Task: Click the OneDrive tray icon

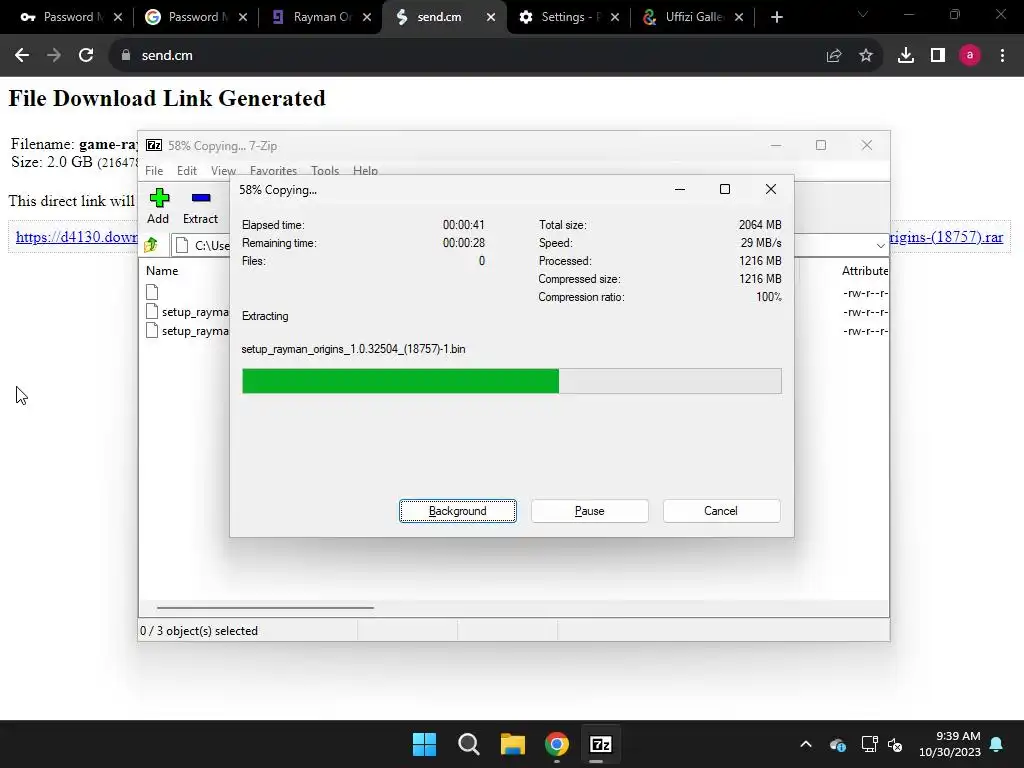Action: coord(838,744)
